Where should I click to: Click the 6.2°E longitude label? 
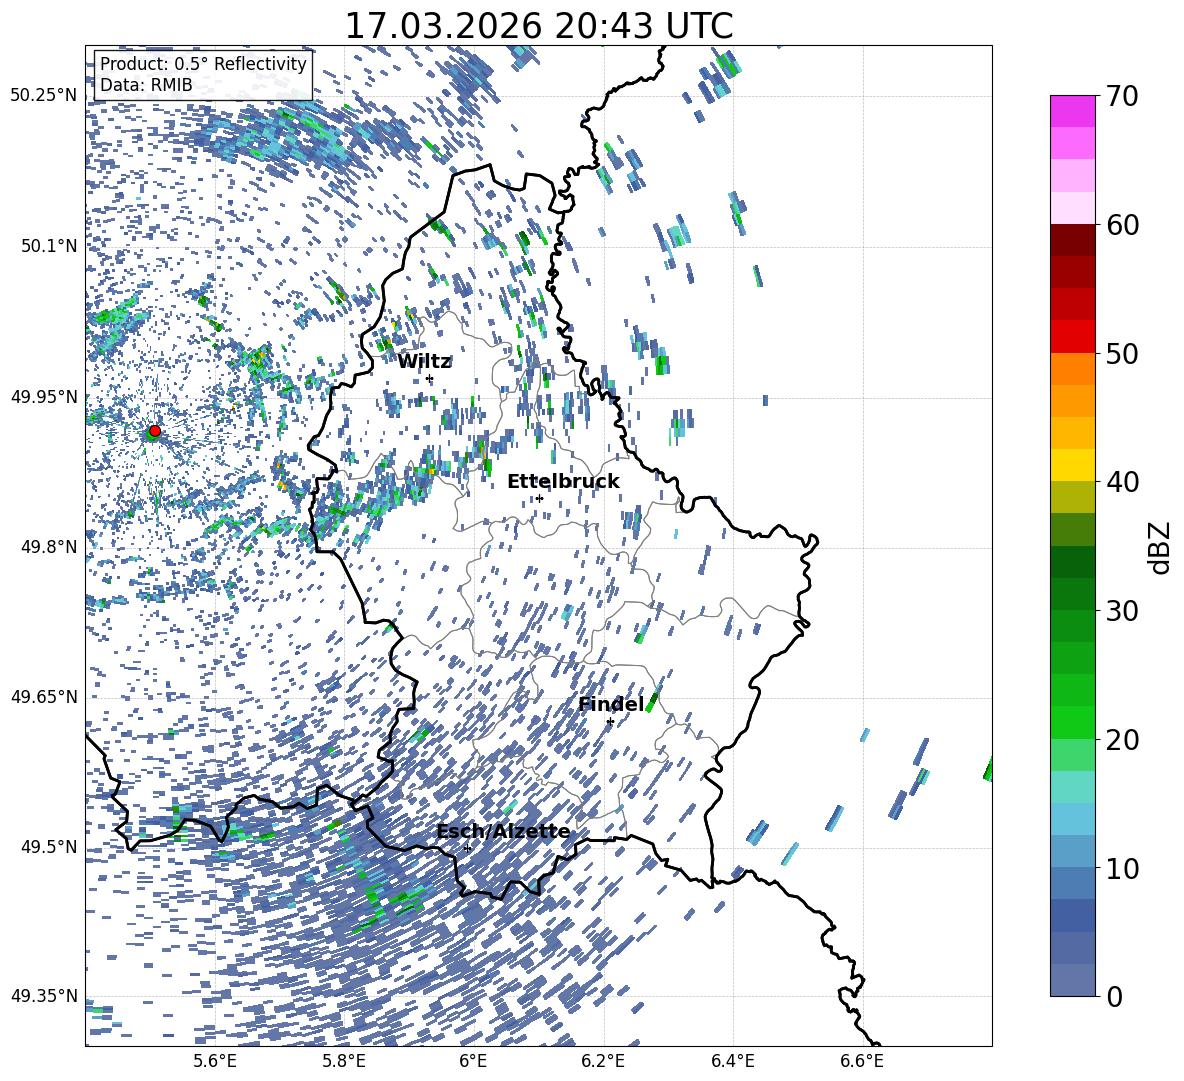(603, 1061)
